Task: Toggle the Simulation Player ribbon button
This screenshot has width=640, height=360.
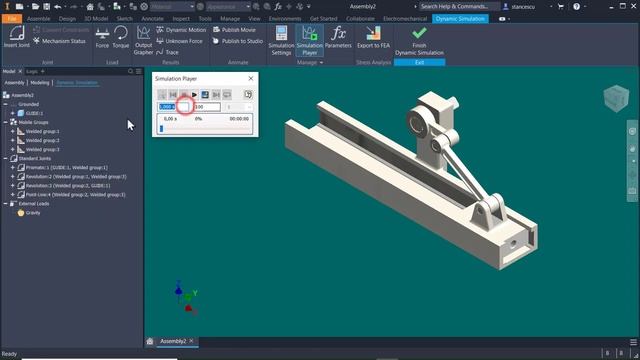Action: tap(309, 40)
